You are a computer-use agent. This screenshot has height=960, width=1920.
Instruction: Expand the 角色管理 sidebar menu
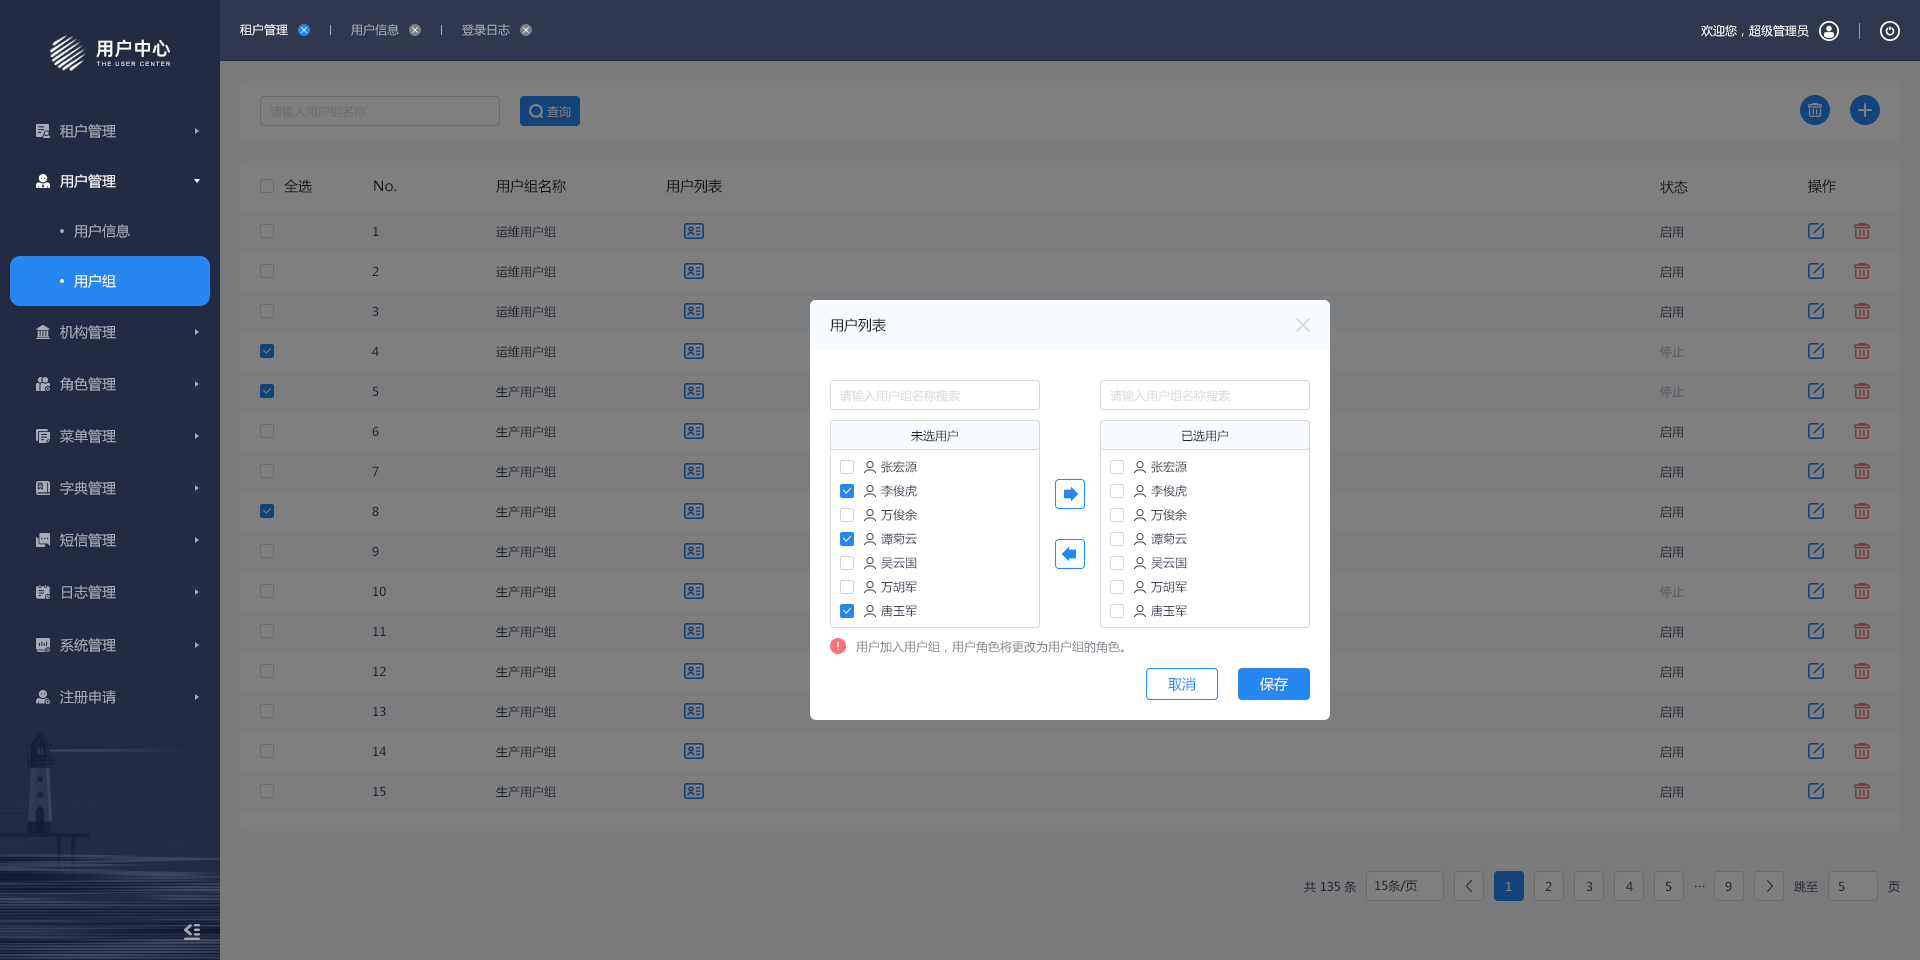click(x=110, y=384)
